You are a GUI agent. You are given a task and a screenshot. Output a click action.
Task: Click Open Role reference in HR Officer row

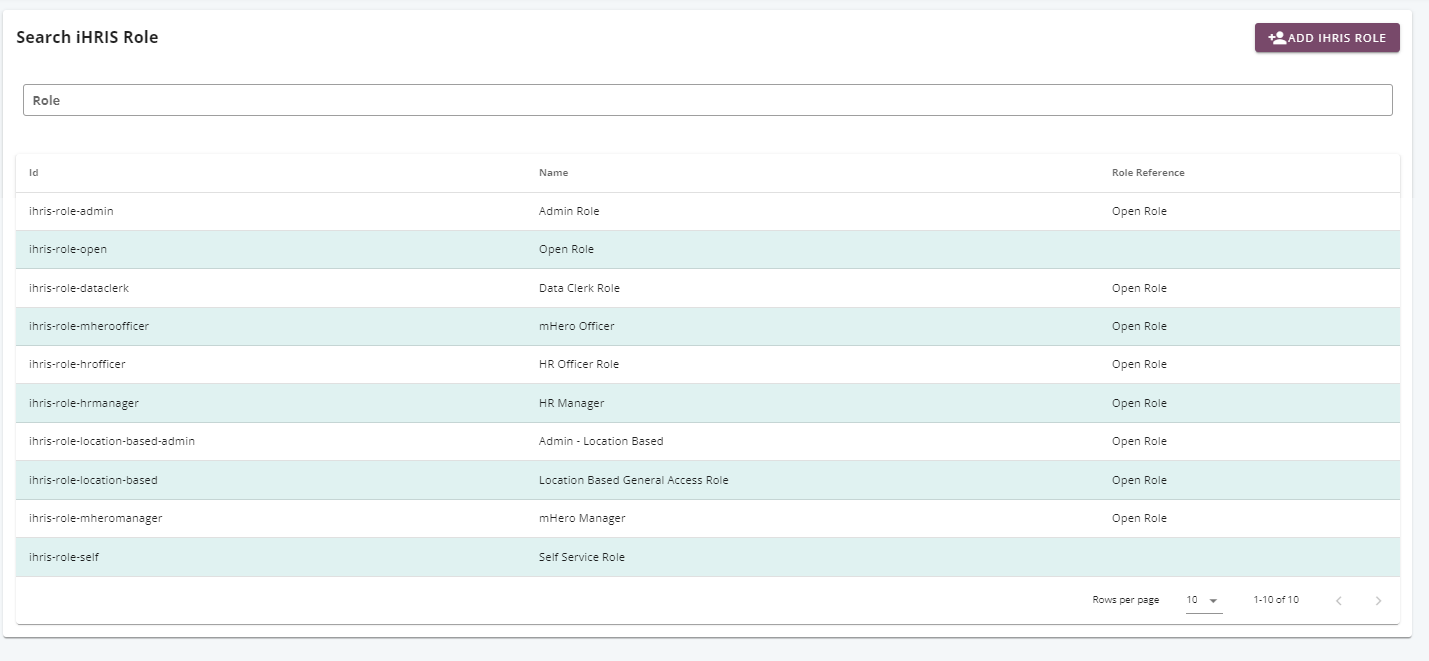(1139, 364)
